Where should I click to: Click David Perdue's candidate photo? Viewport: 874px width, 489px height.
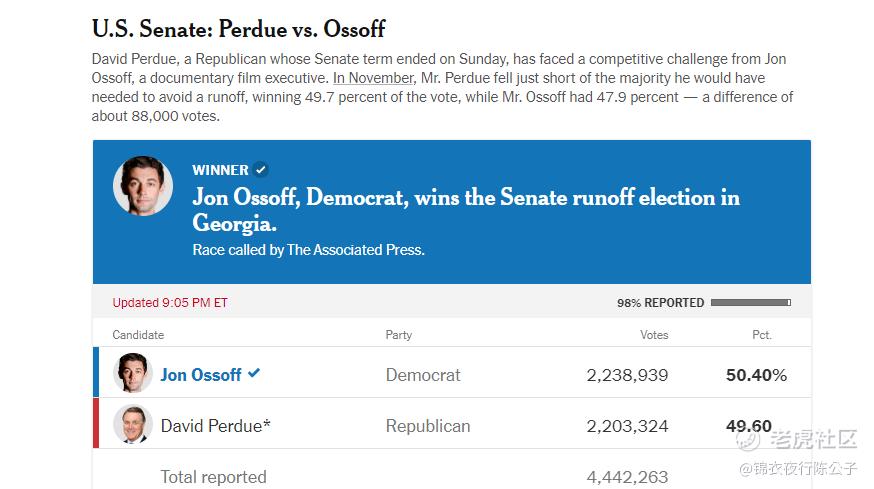[x=133, y=424]
